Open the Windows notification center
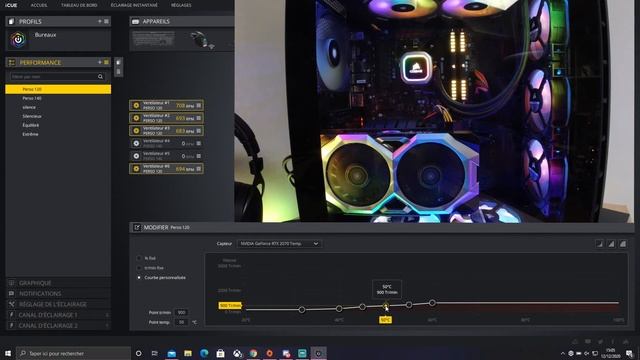Screen dimensions: 640x360 (x=629, y=353)
